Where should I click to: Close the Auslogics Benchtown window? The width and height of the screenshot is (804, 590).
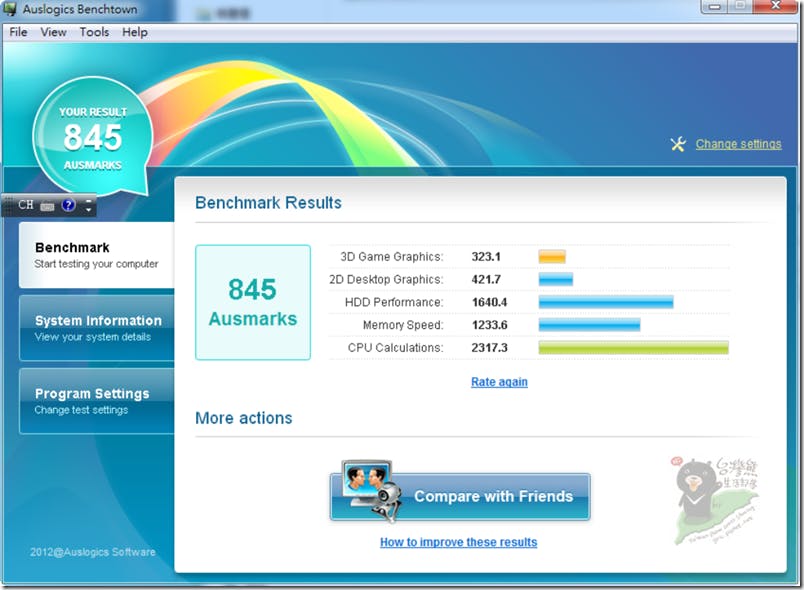pyautogui.click(x=775, y=6)
